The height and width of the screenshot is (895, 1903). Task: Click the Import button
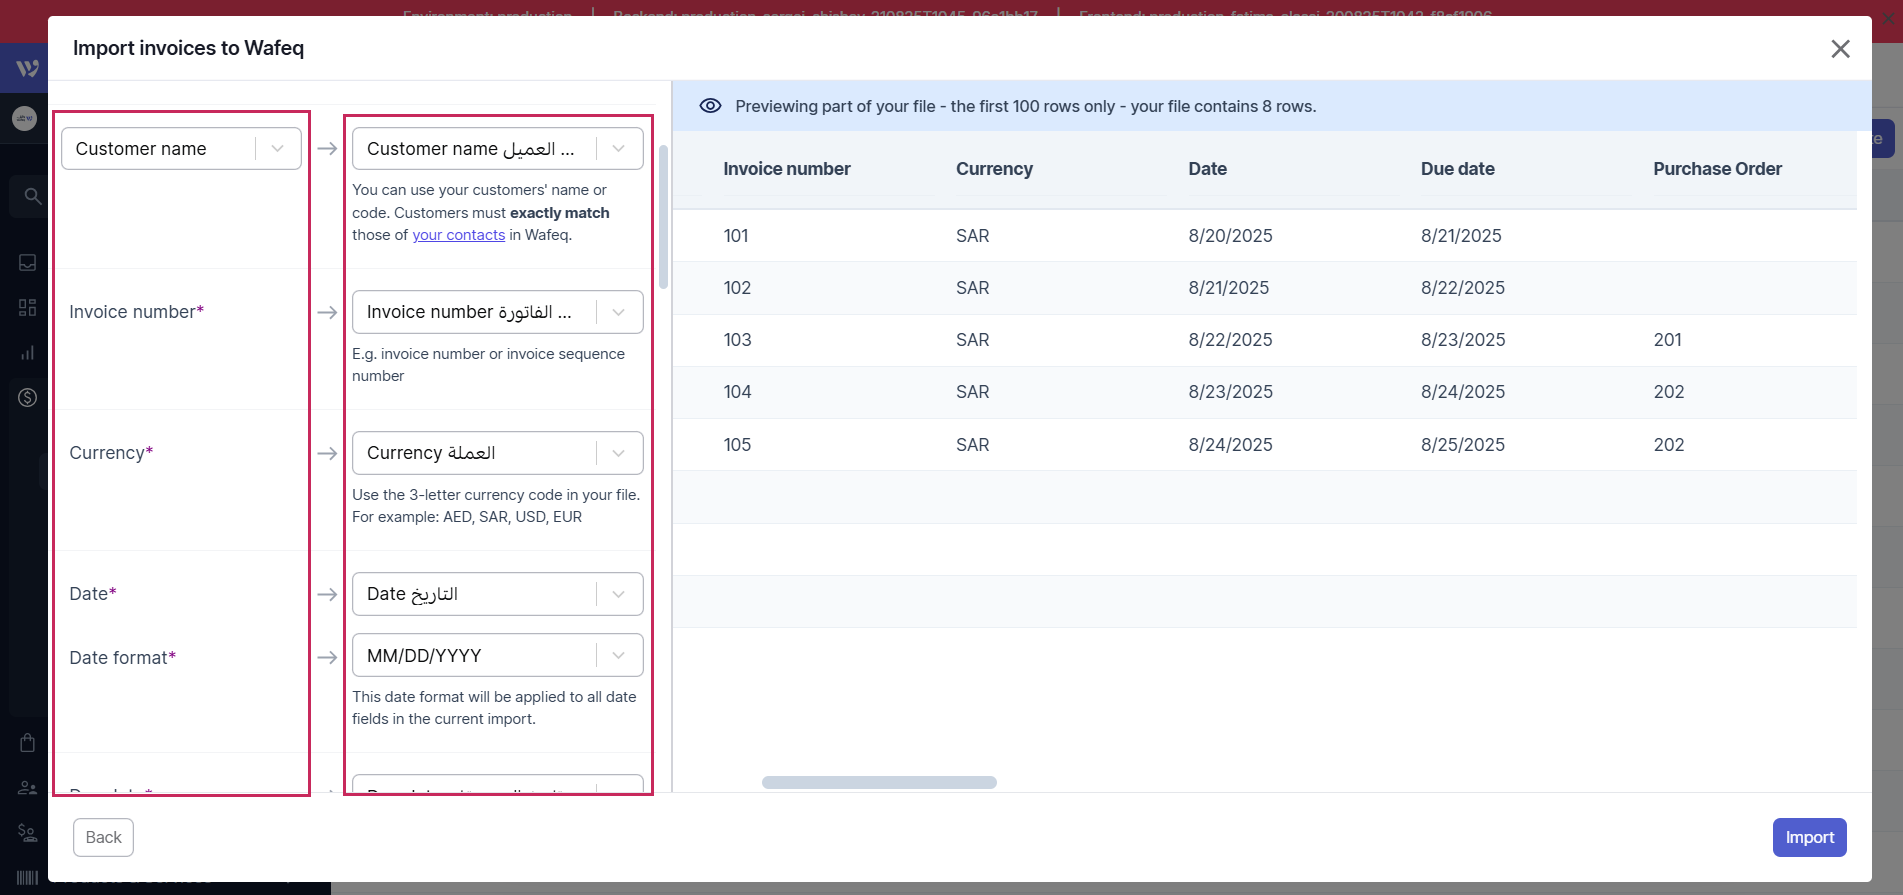click(1809, 837)
